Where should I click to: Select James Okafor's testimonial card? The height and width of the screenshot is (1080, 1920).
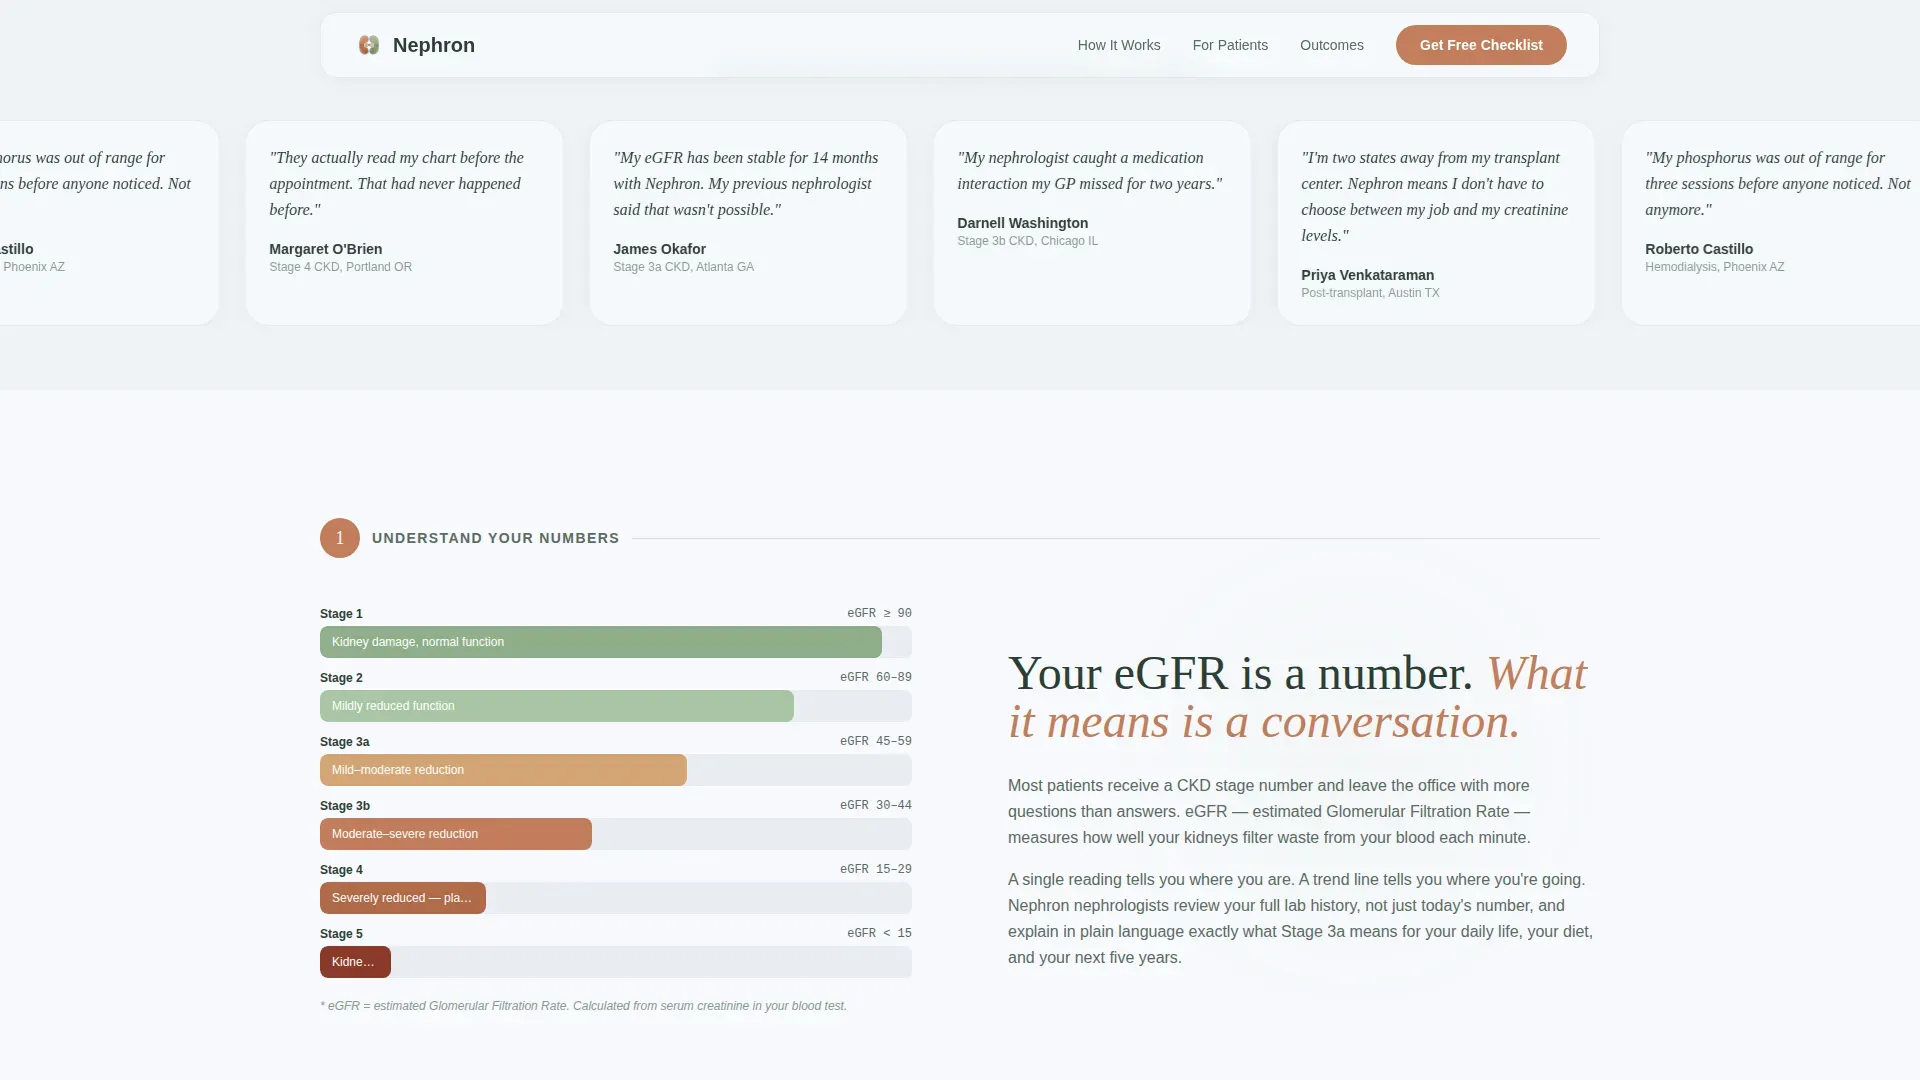click(748, 223)
